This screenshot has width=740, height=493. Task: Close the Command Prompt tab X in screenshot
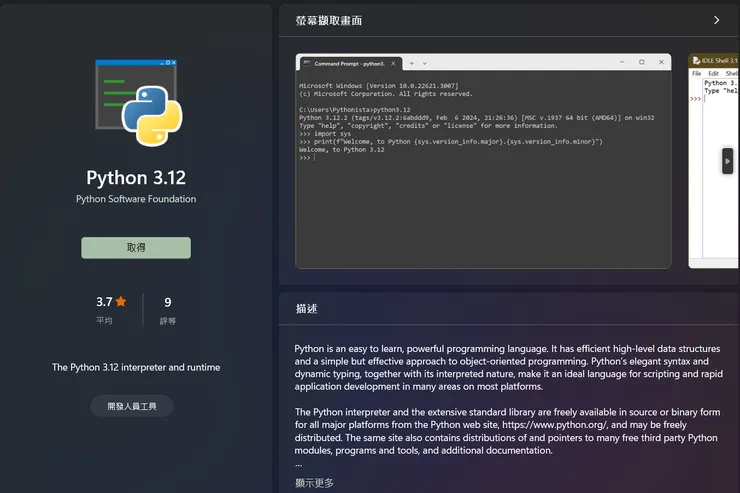393,64
